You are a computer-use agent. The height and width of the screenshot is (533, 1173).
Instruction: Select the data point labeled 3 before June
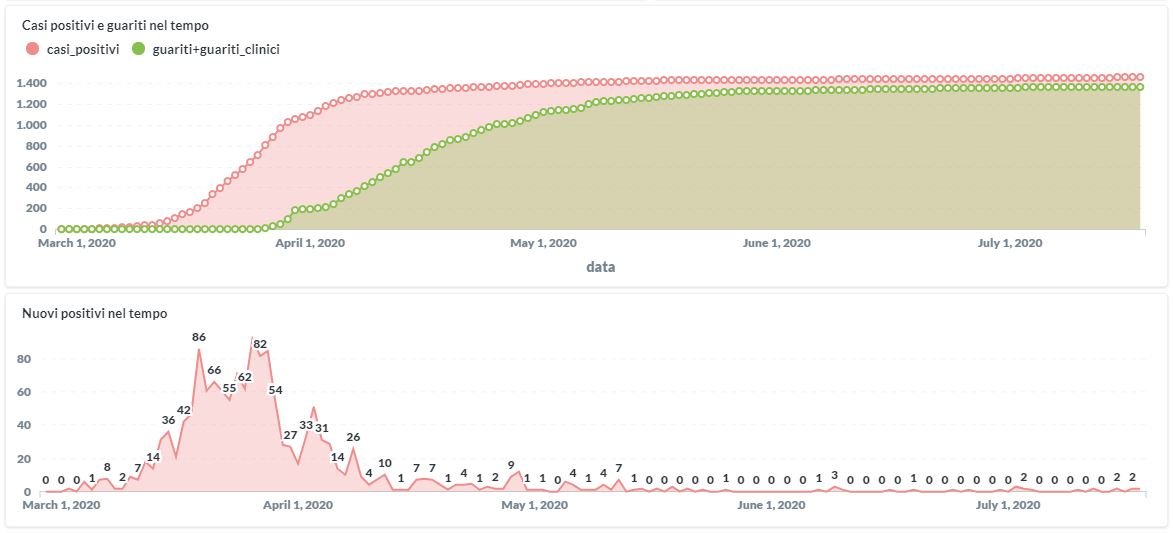click(834, 475)
